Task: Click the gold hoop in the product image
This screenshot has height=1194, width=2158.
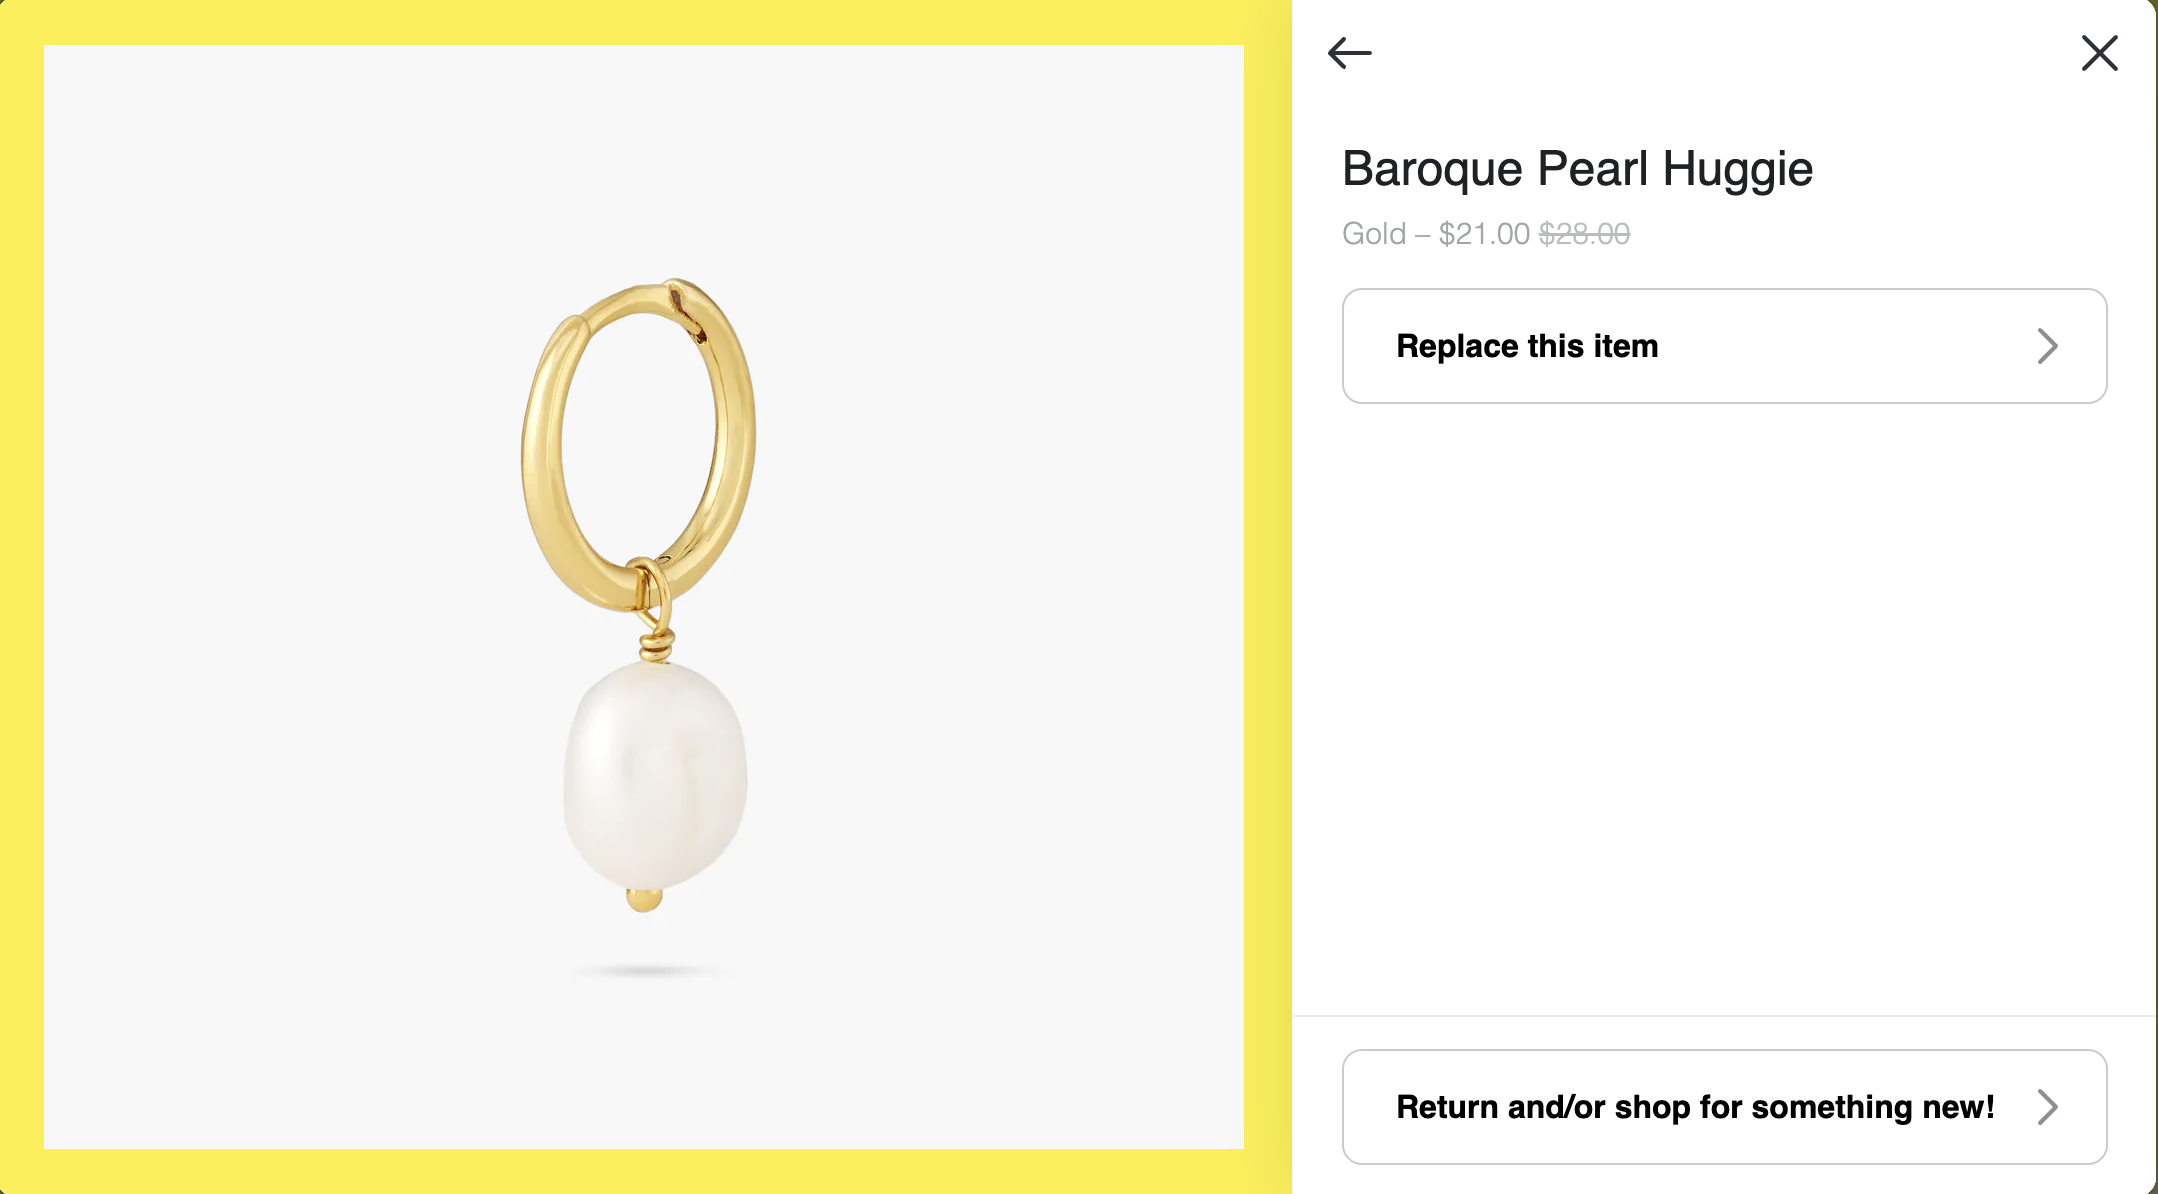Action: click(x=543, y=450)
